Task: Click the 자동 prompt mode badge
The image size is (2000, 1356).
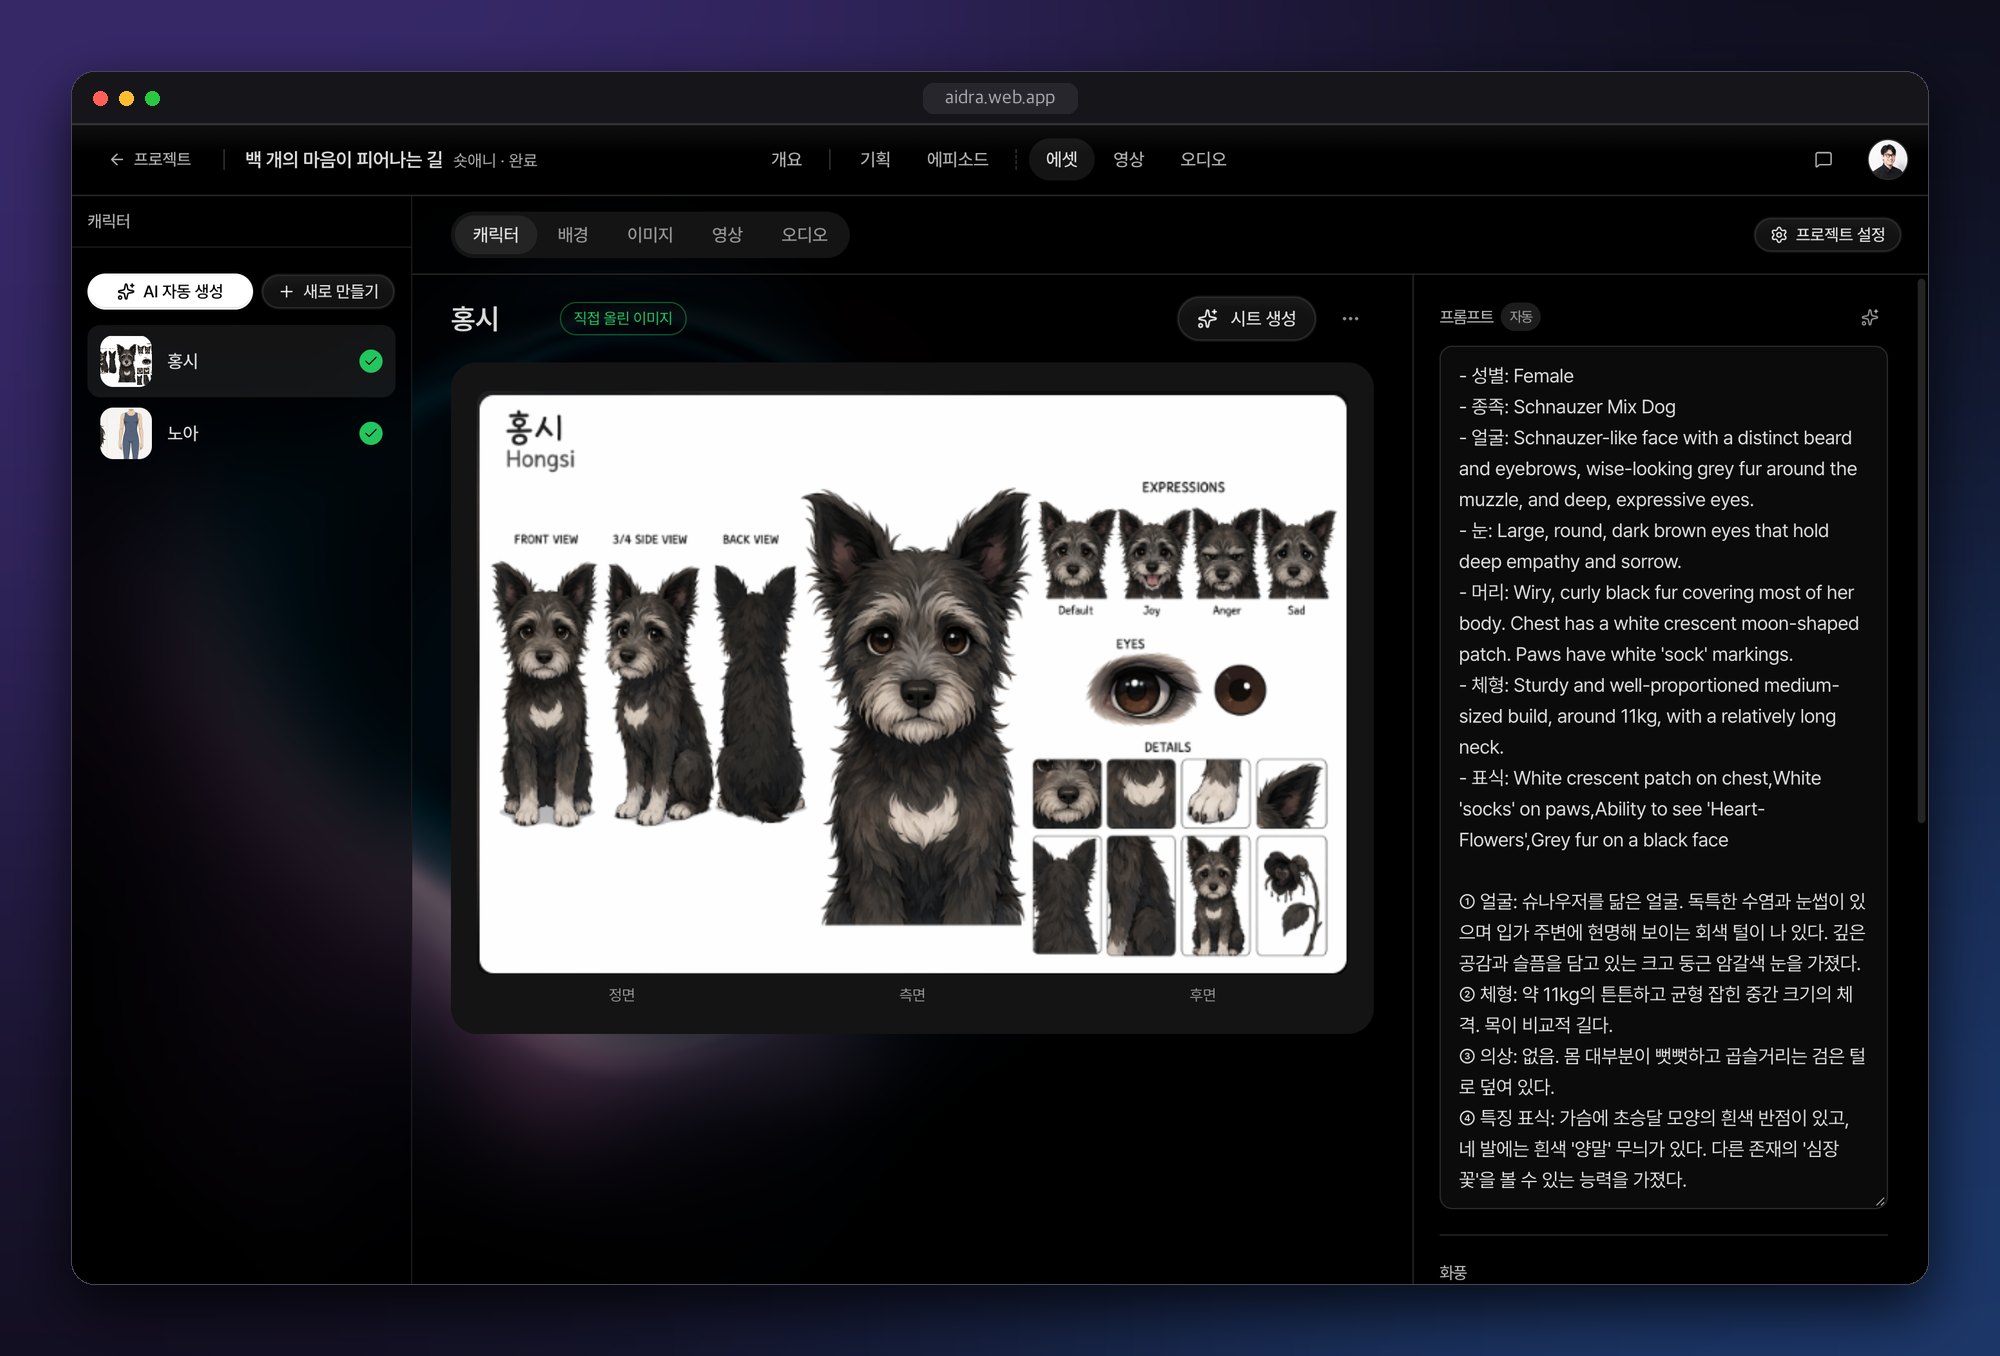Action: [x=1520, y=317]
